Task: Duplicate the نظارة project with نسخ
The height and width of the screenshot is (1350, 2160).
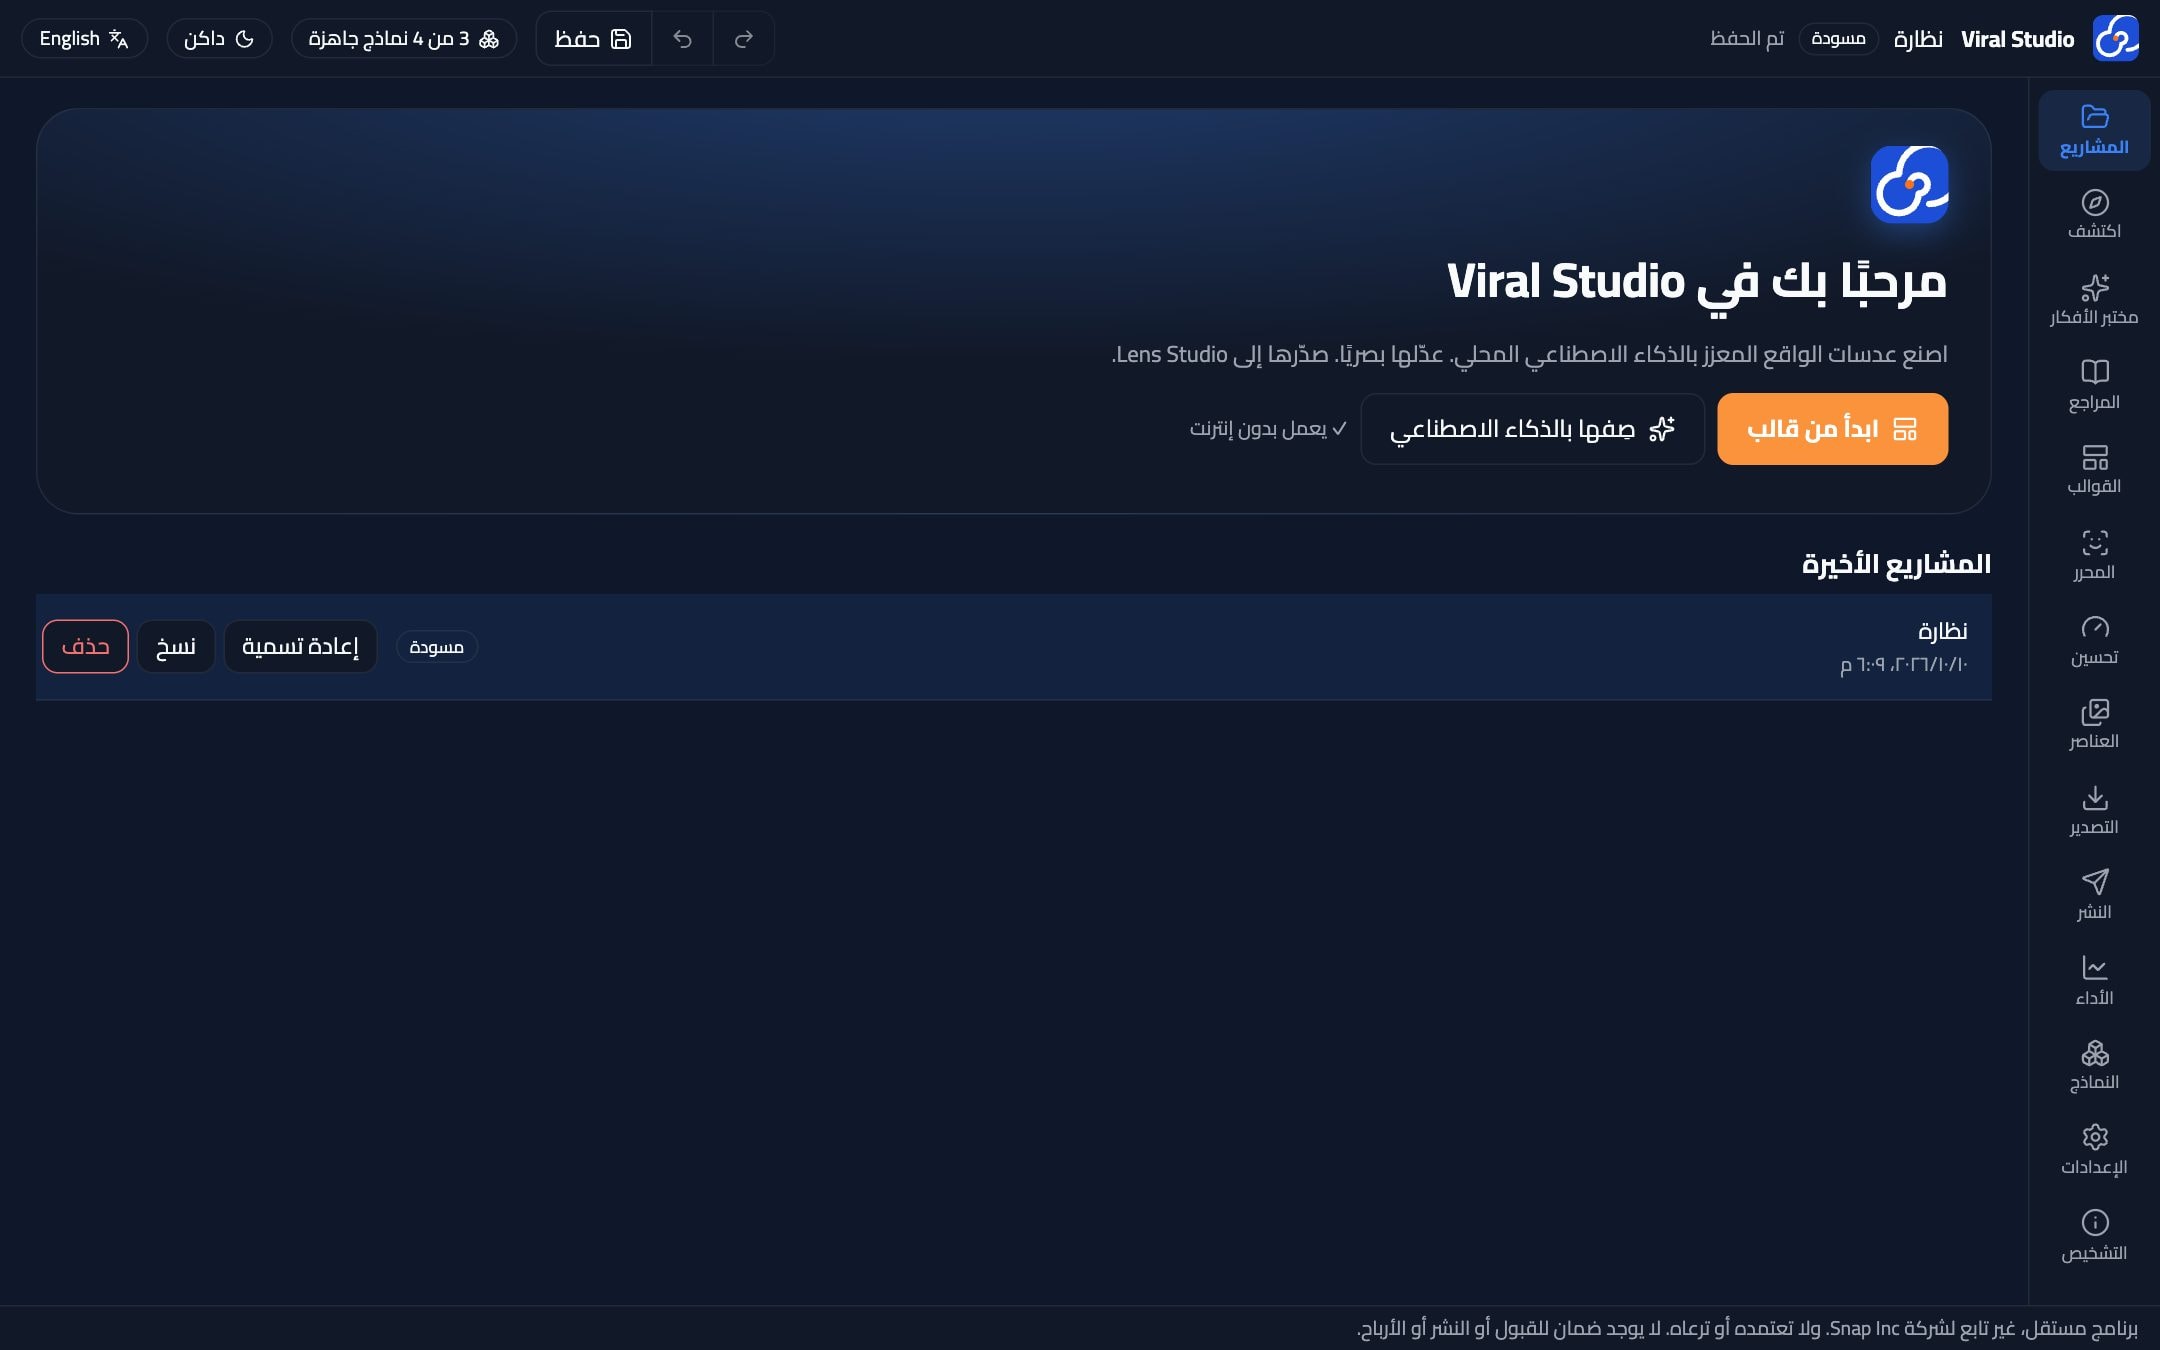Action: [x=176, y=646]
